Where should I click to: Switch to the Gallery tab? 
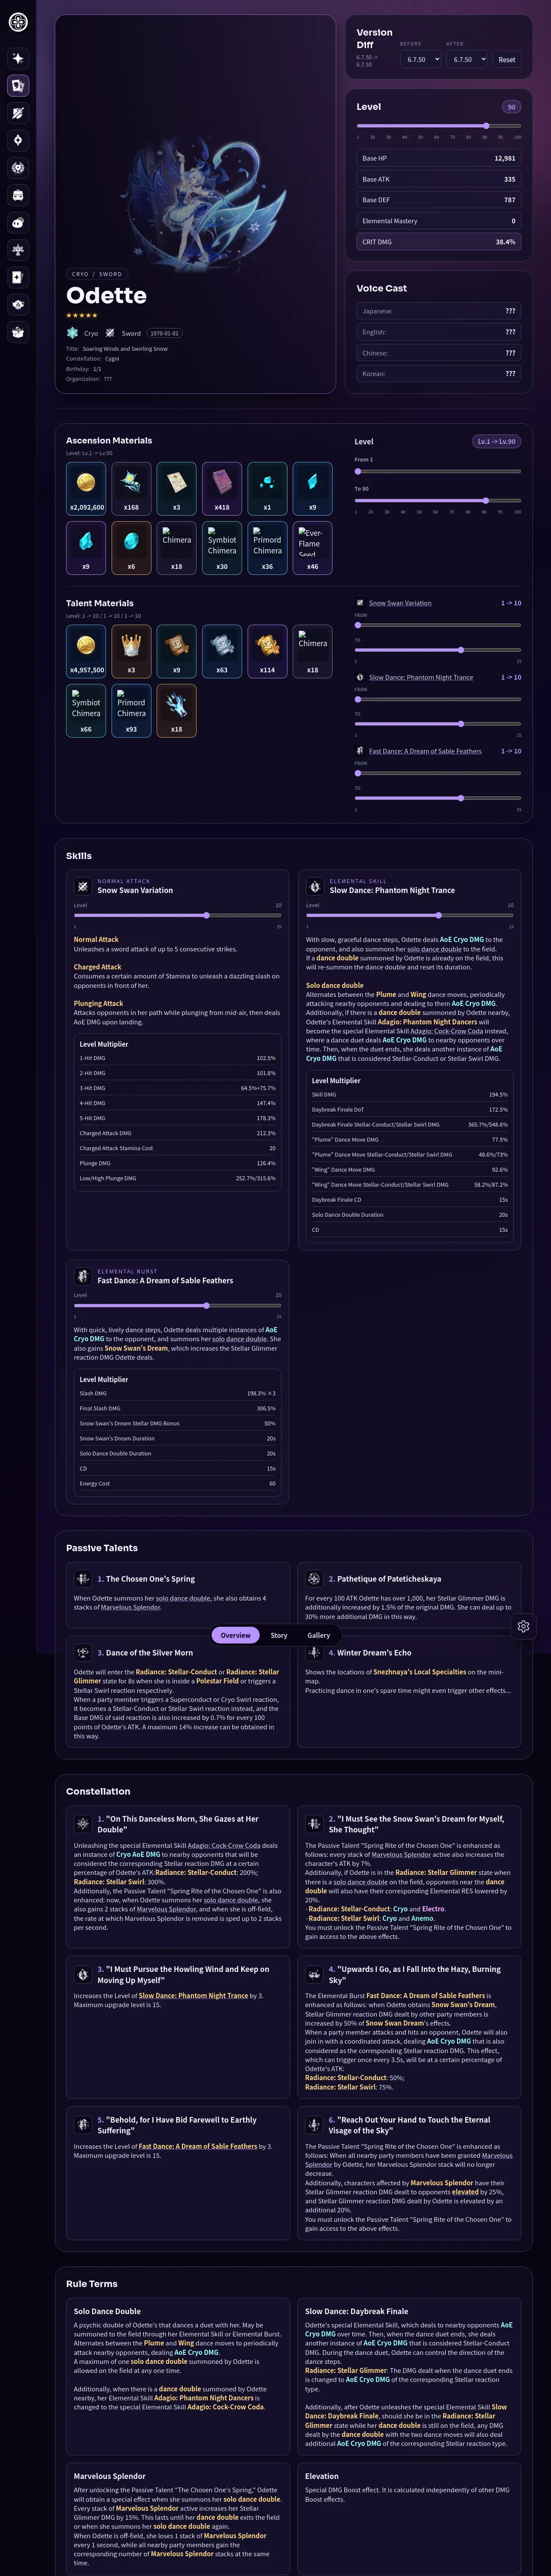click(x=318, y=1635)
